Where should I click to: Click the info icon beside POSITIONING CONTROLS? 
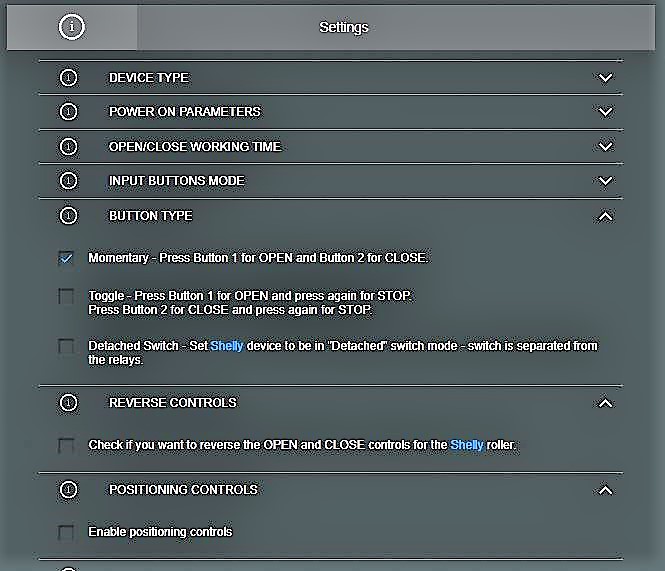pyautogui.click(x=68, y=490)
